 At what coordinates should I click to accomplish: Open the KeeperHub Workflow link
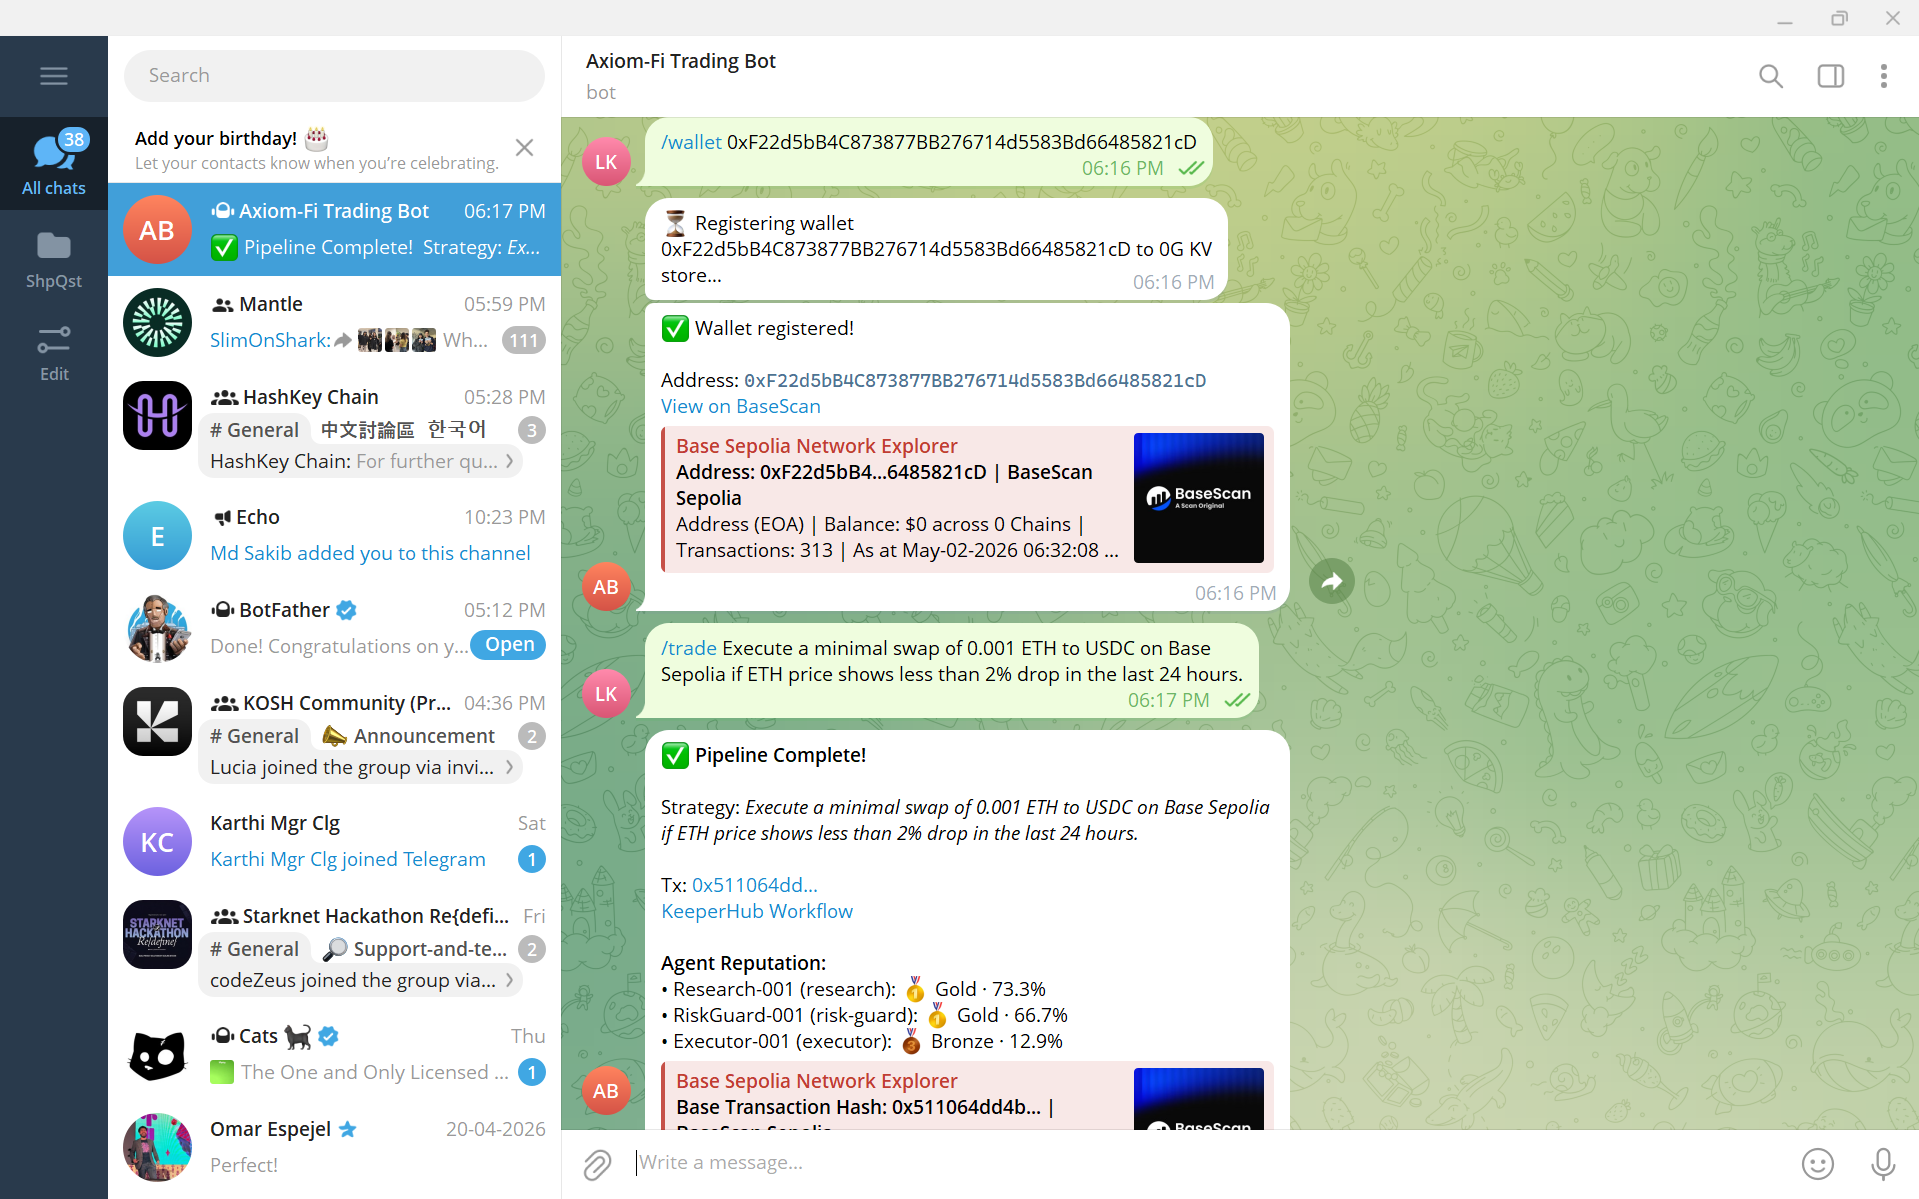(x=757, y=911)
